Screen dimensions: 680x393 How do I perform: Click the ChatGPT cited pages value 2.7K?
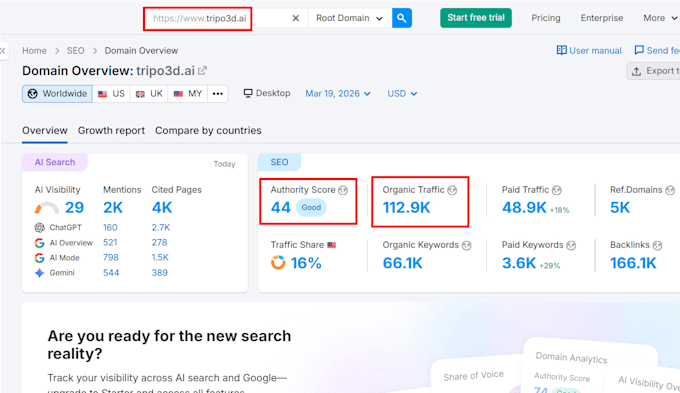pos(161,227)
